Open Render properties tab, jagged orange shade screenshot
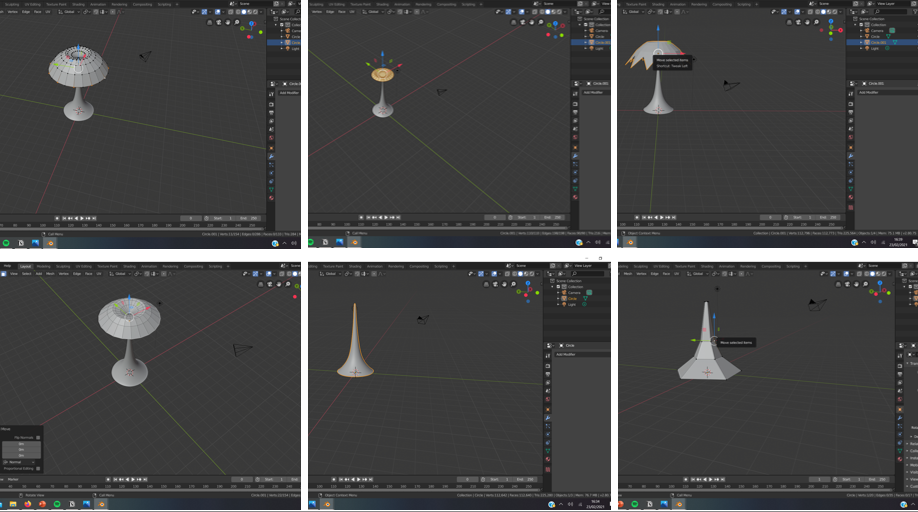 click(851, 104)
